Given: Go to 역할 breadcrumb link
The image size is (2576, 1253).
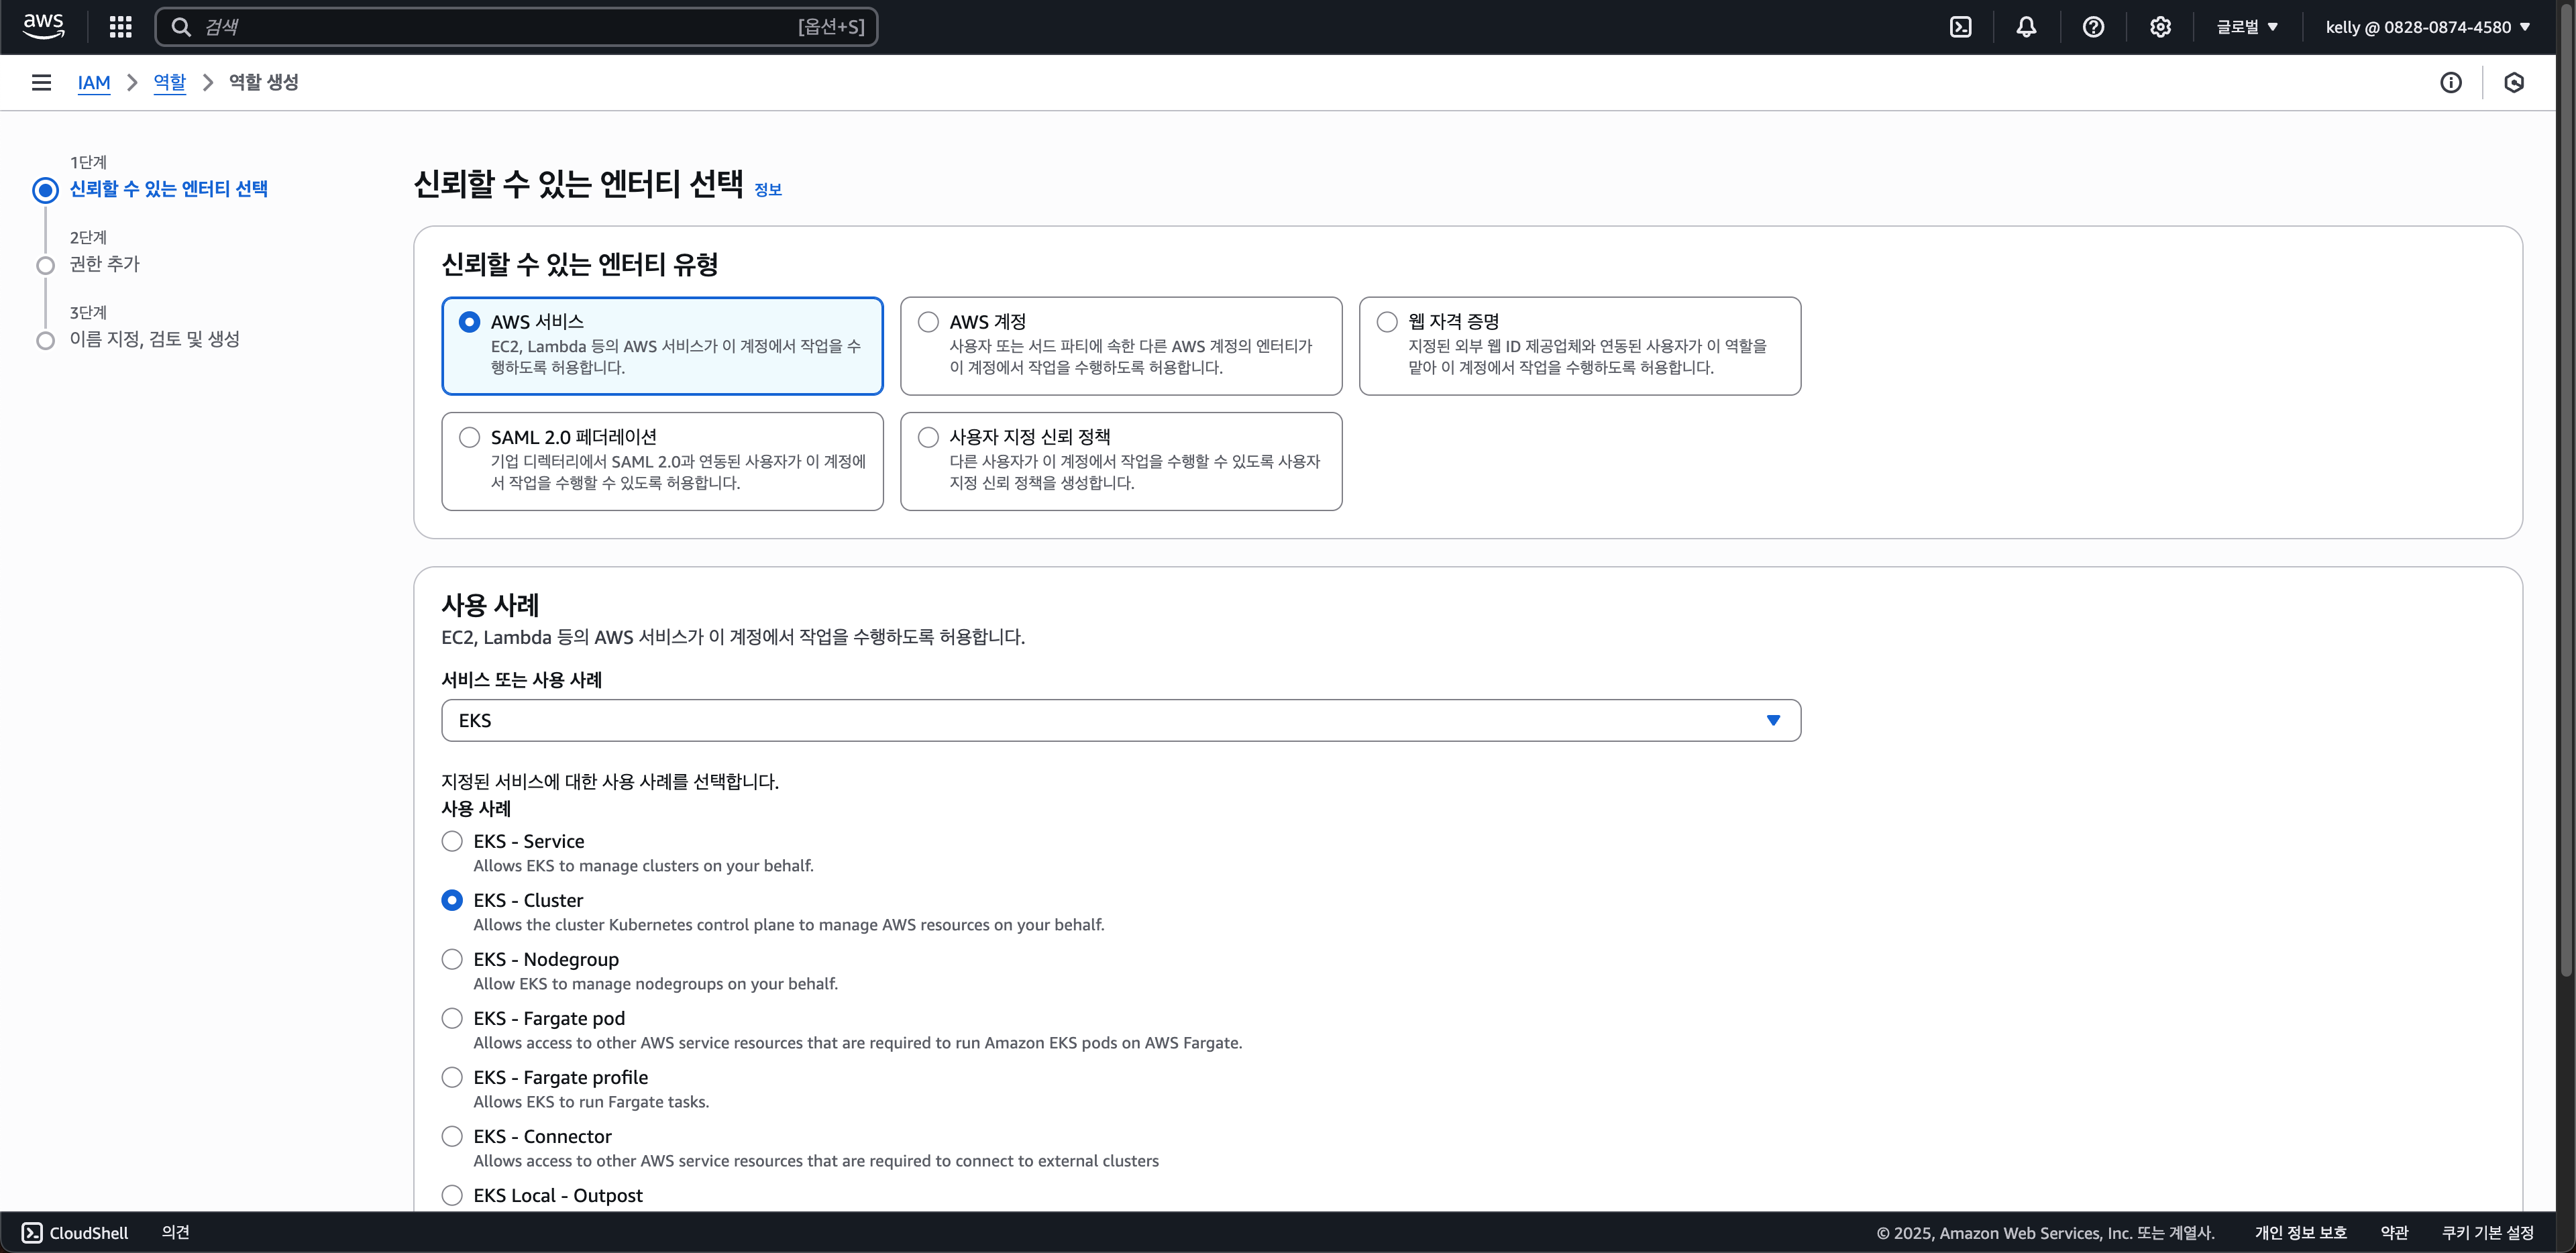Looking at the screenshot, I should 169,83.
